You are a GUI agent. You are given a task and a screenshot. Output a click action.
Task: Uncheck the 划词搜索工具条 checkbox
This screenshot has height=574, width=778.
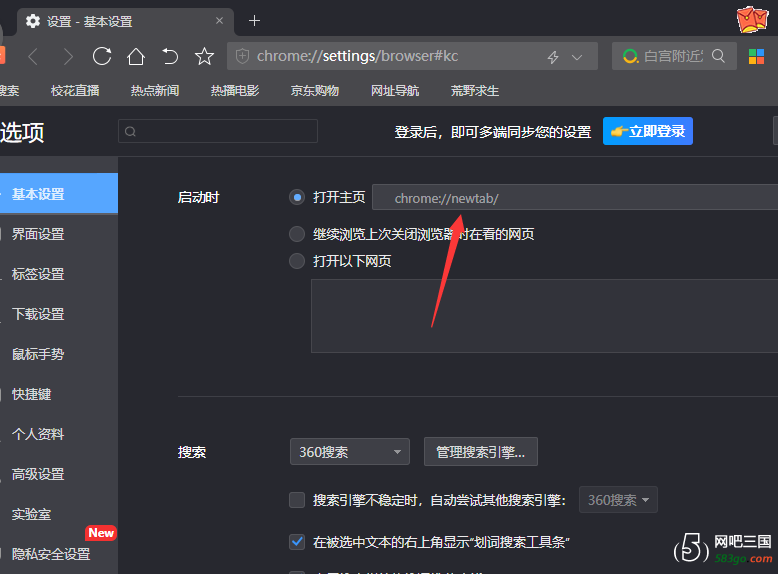(x=297, y=542)
